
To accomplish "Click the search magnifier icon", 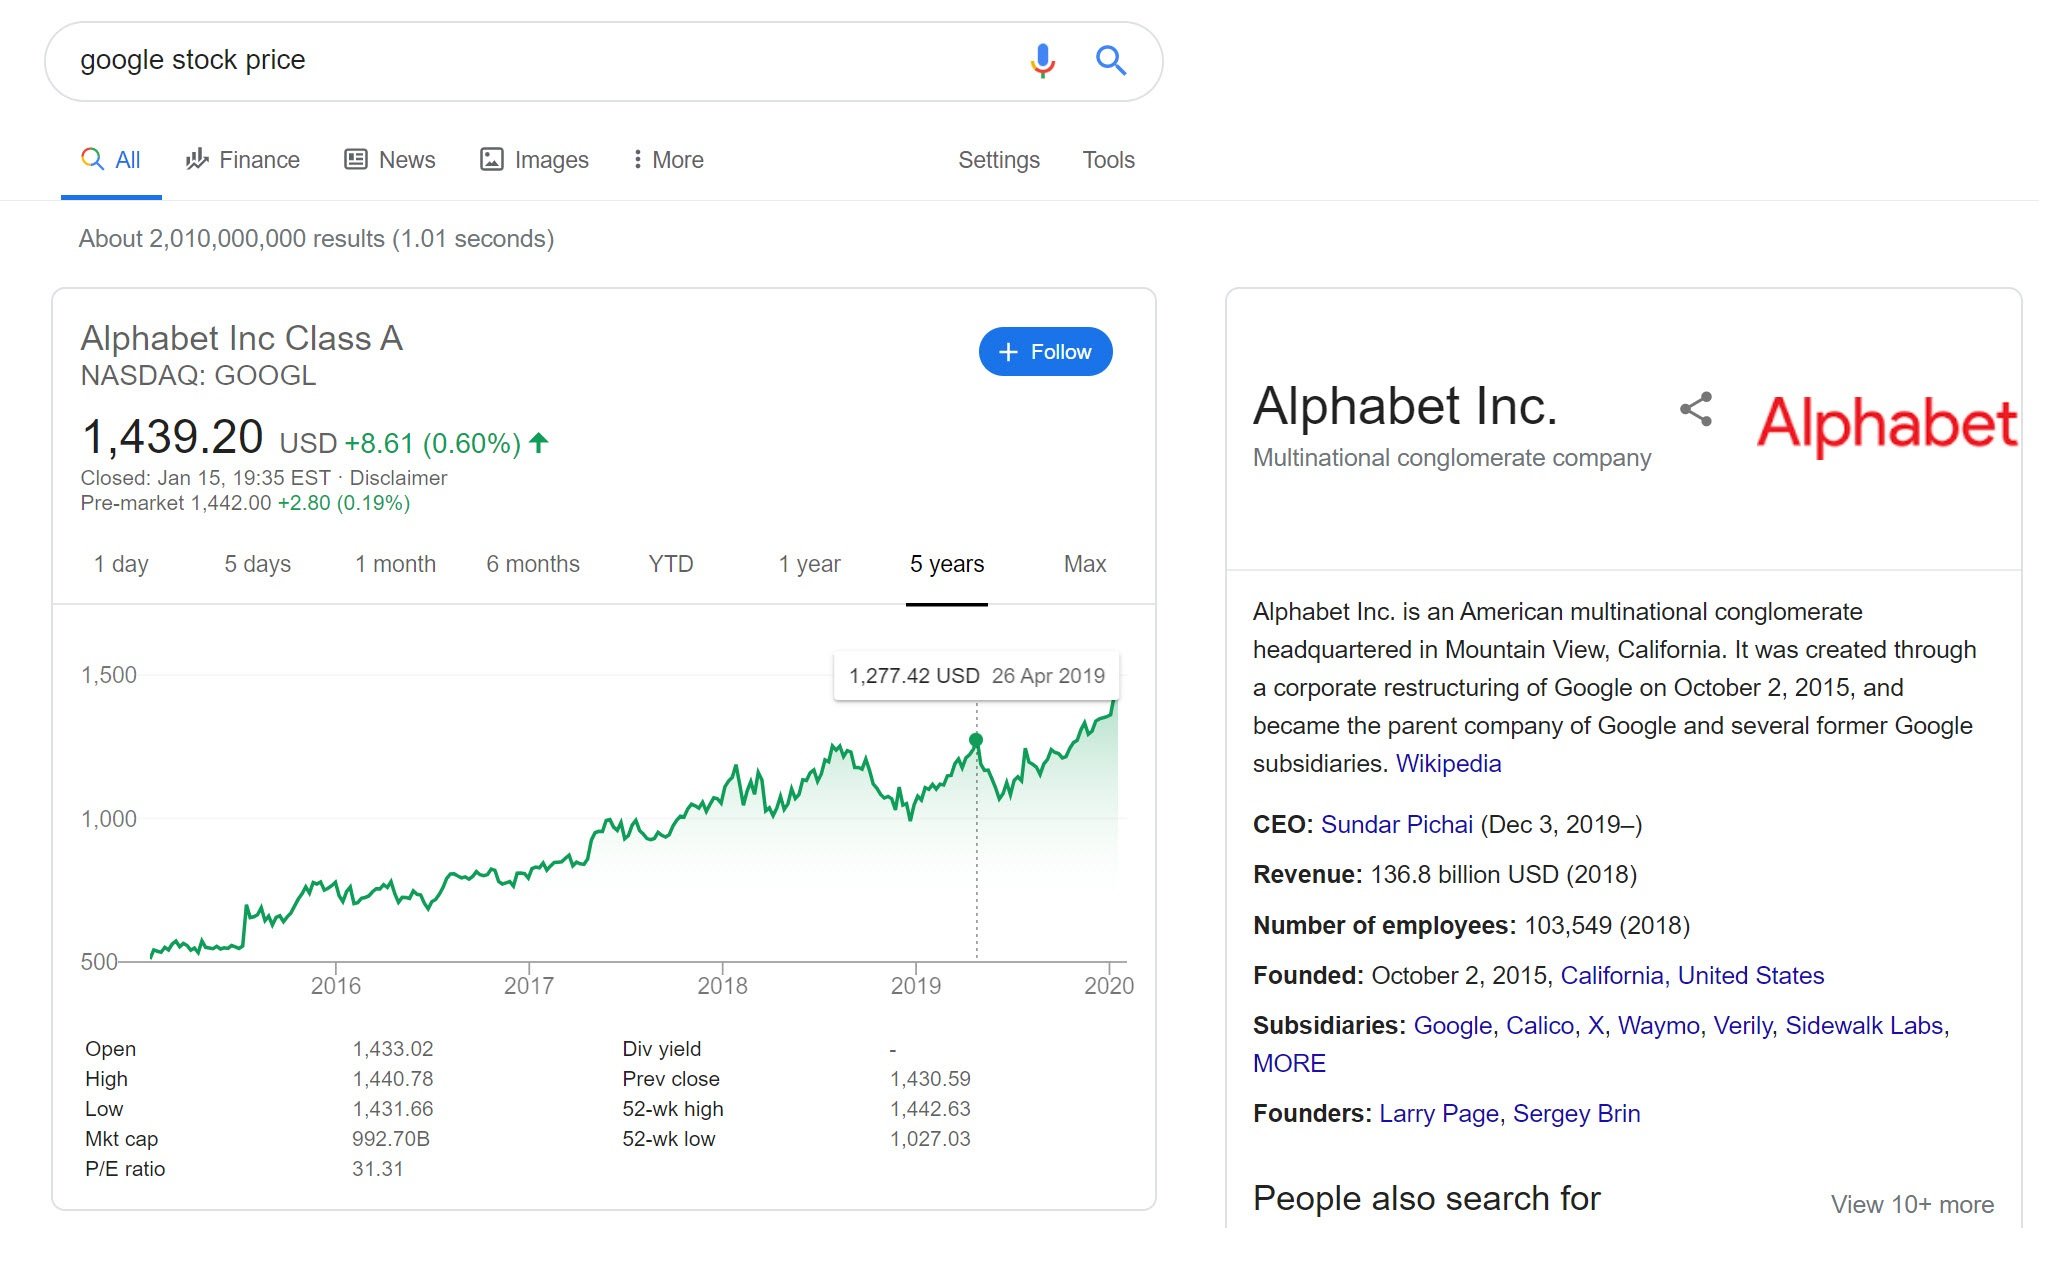I will tap(1110, 60).
